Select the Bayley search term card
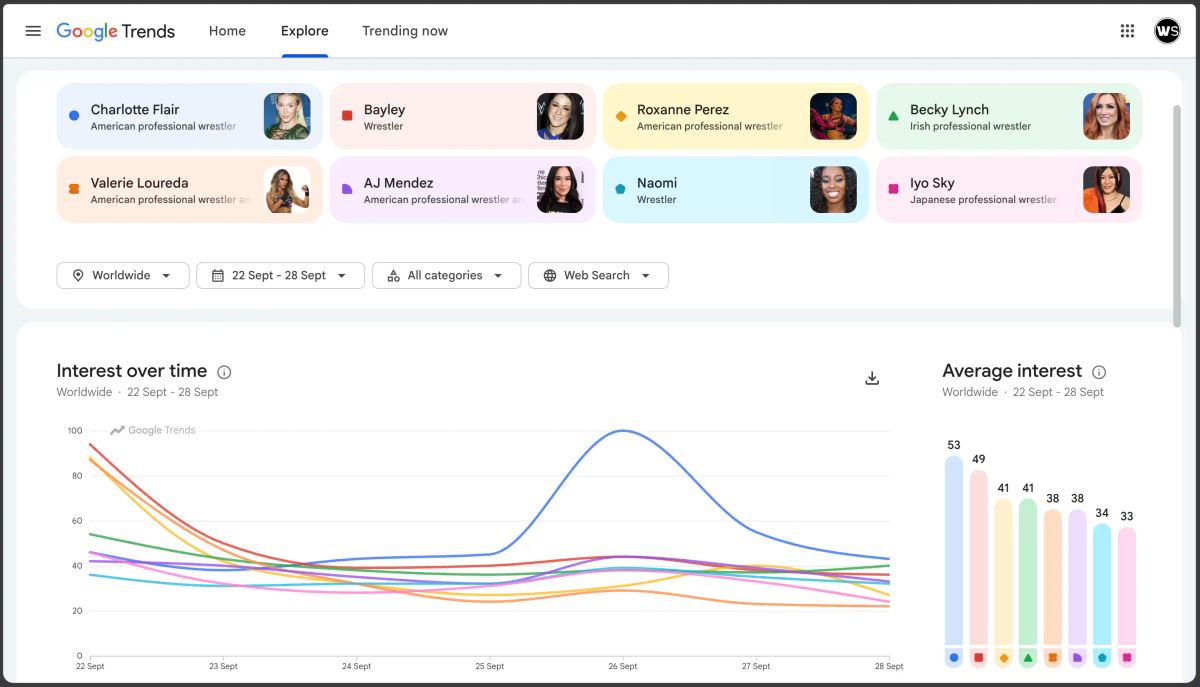 (463, 116)
